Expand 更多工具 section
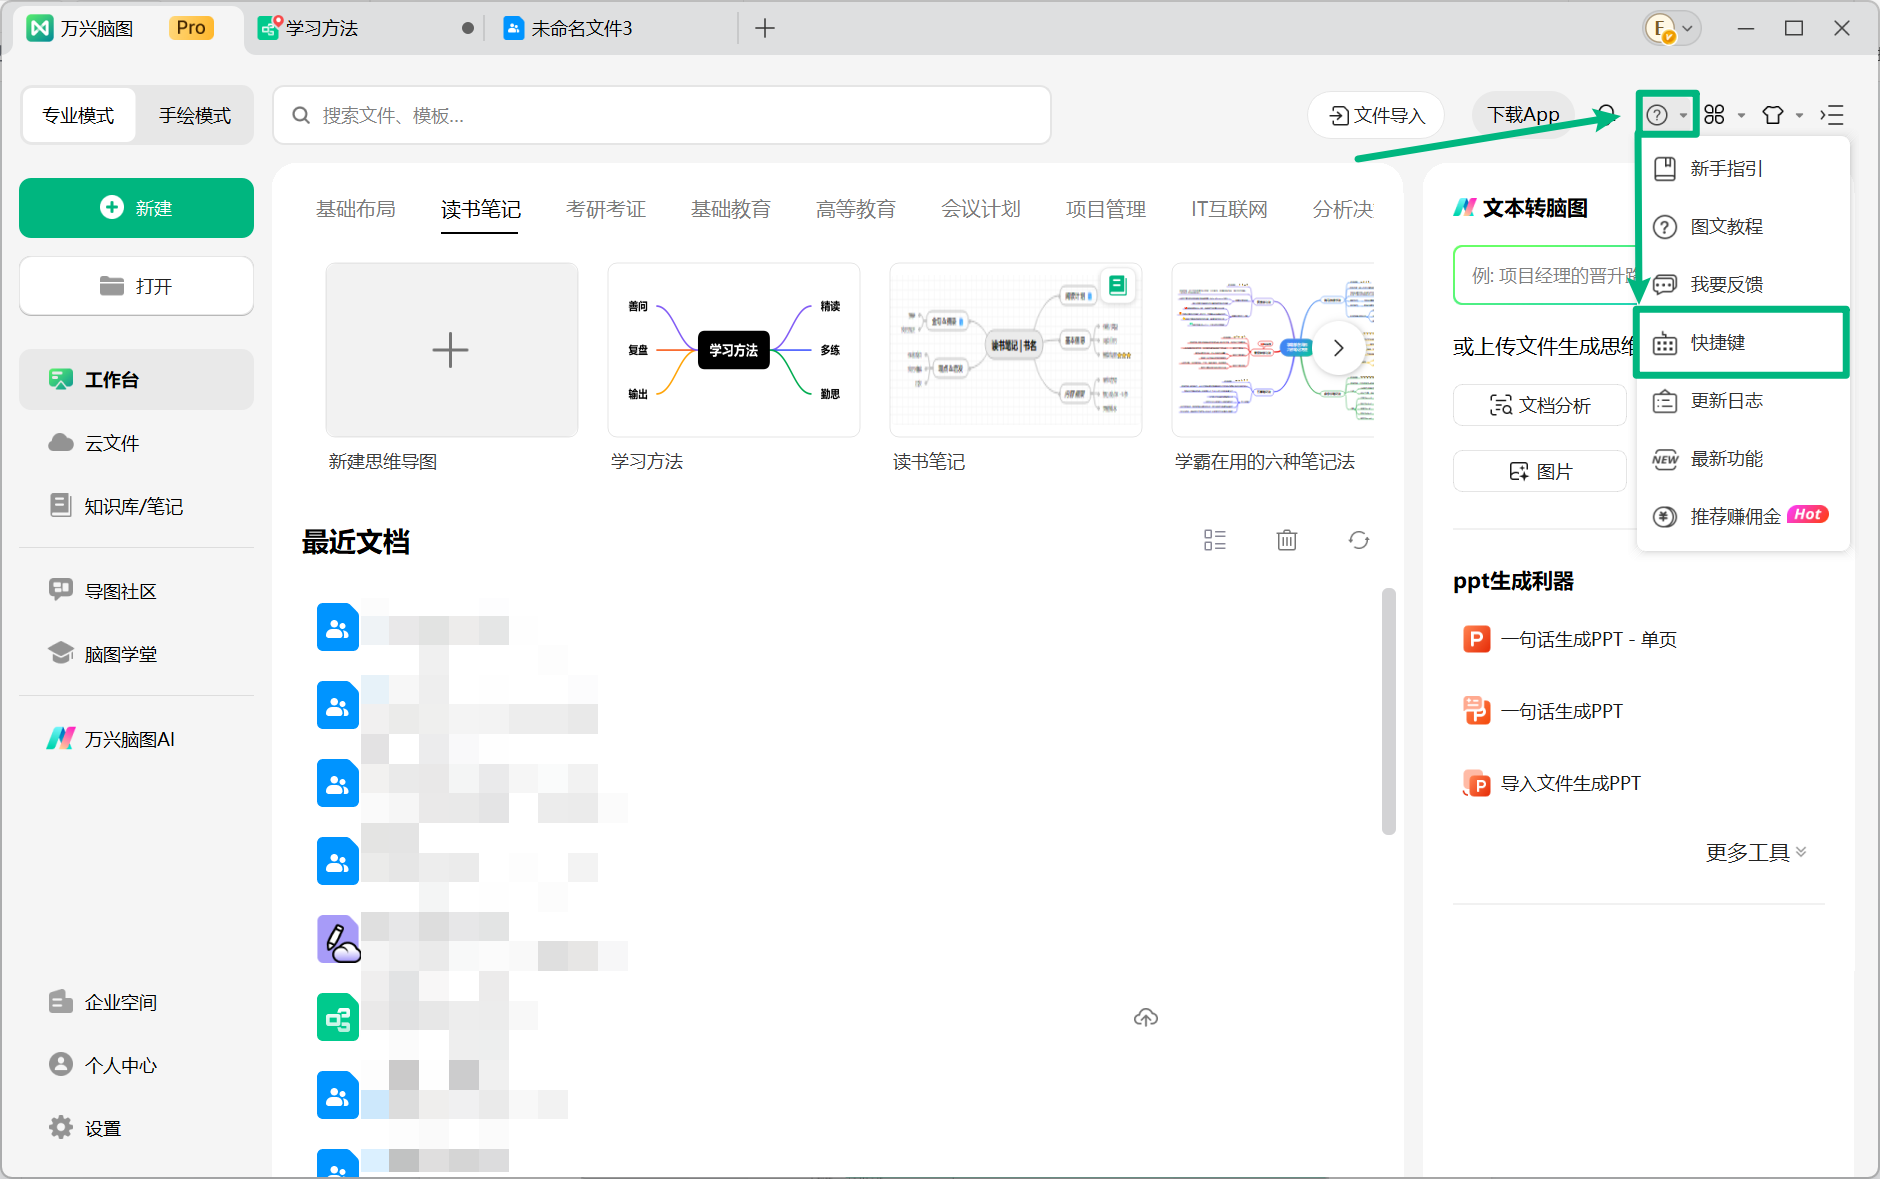This screenshot has width=1880, height=1179. [x=1756, y=852]
